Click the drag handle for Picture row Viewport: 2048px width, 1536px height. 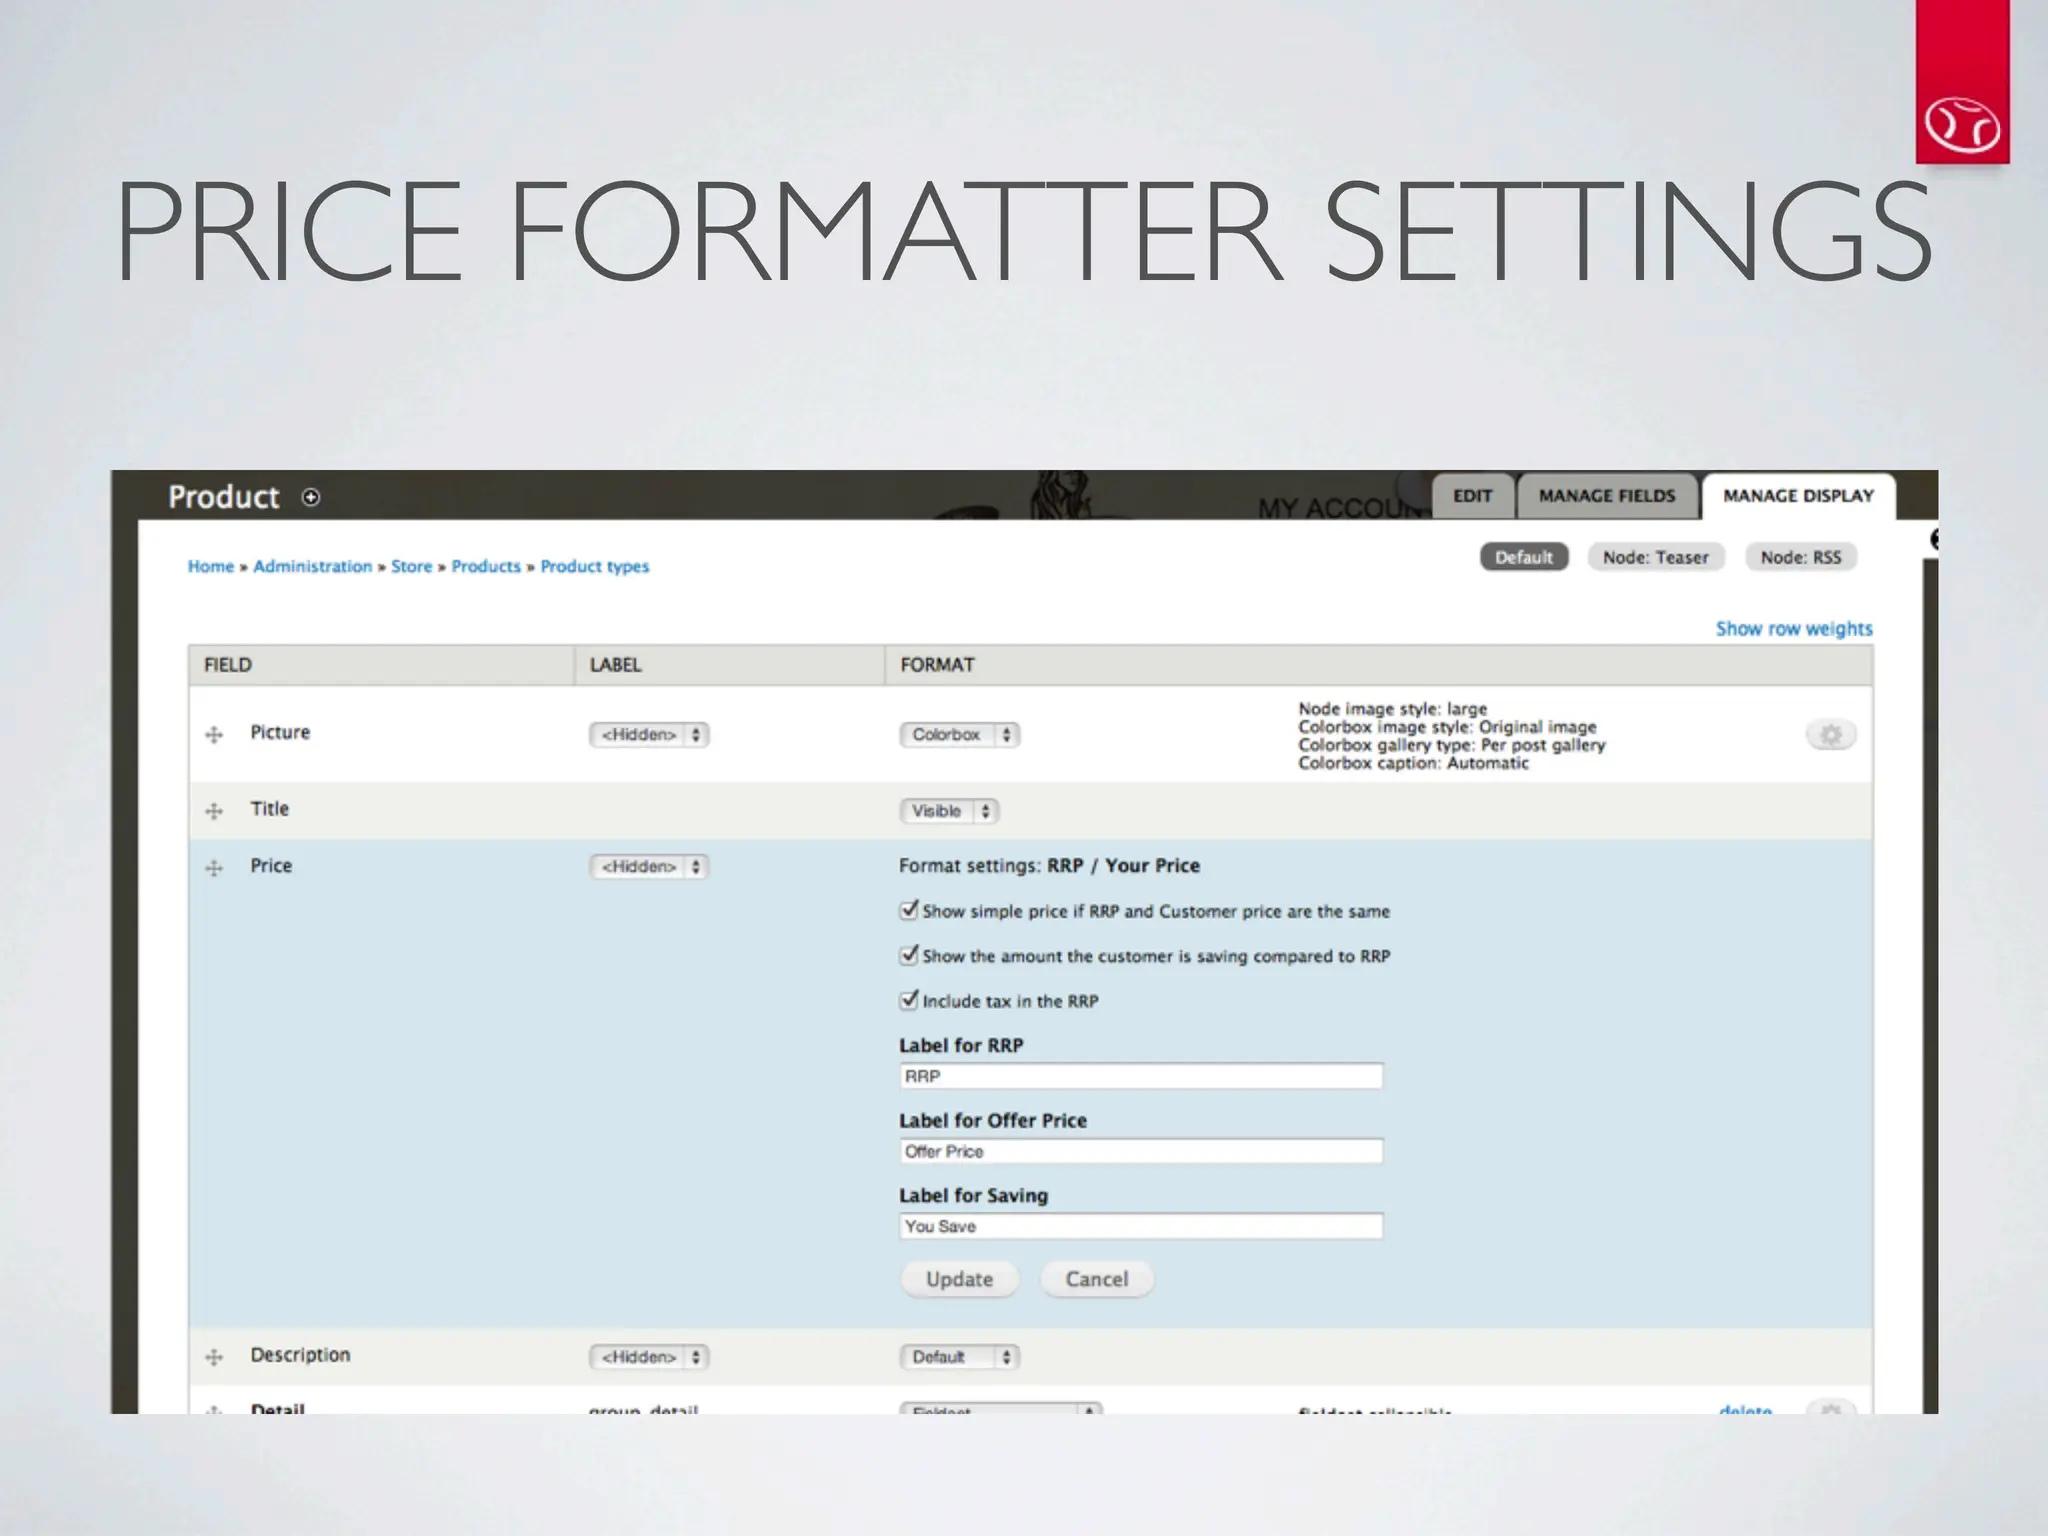(x=214, y=735)
